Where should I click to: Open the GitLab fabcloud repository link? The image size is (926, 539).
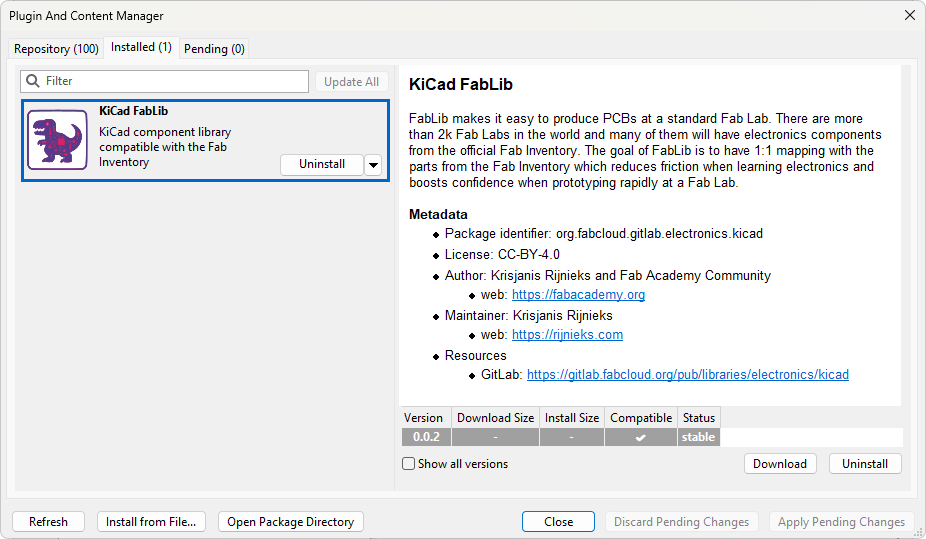point(687,375)
